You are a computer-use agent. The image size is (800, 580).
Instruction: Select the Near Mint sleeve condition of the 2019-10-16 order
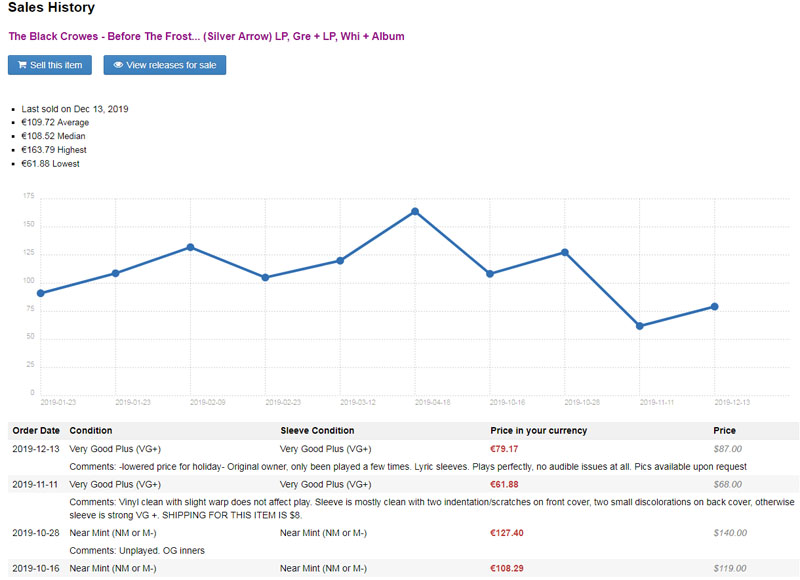point(323,568)
